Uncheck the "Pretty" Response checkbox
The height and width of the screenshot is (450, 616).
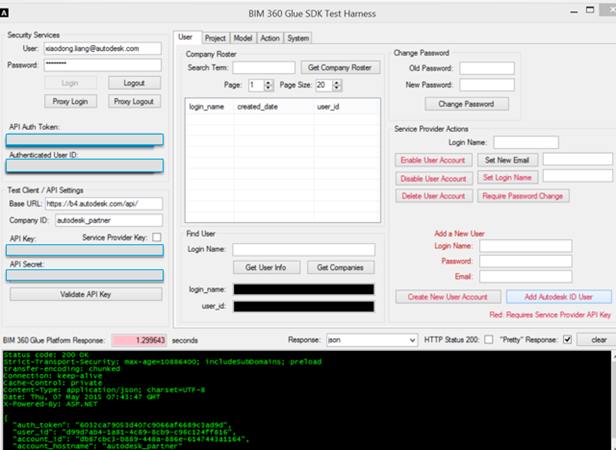(x=567, y=339)
